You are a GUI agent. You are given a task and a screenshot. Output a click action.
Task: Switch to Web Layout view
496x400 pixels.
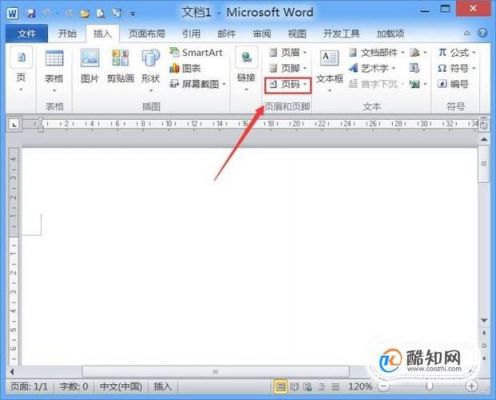308,387
